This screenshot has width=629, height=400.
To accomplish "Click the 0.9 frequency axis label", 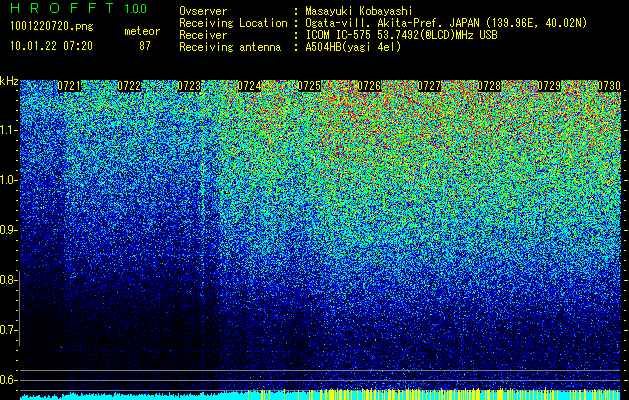I will [x=8, y=230].
